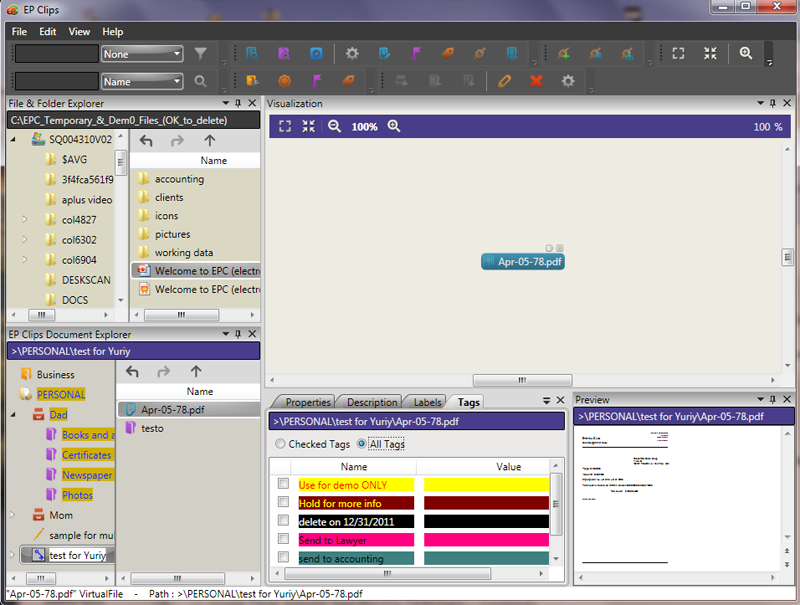This screenshot has width=800, height=605.
Task: Check the 'Use for demo ONLY' tag
Action: tap(283, 484)
